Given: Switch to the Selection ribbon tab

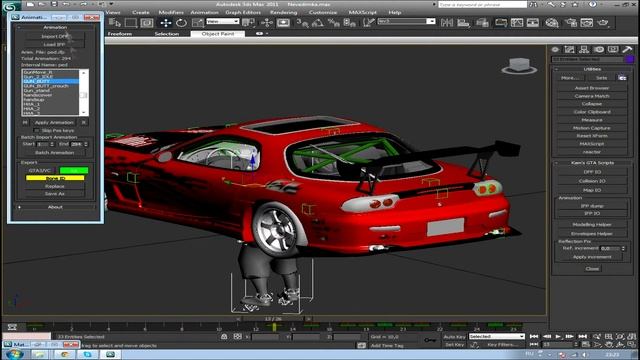Looking at the screenshot, I should click(167, 34).
